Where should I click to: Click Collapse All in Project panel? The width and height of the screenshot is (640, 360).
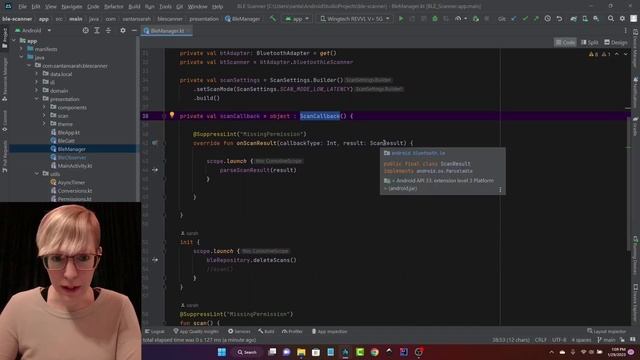108,31
